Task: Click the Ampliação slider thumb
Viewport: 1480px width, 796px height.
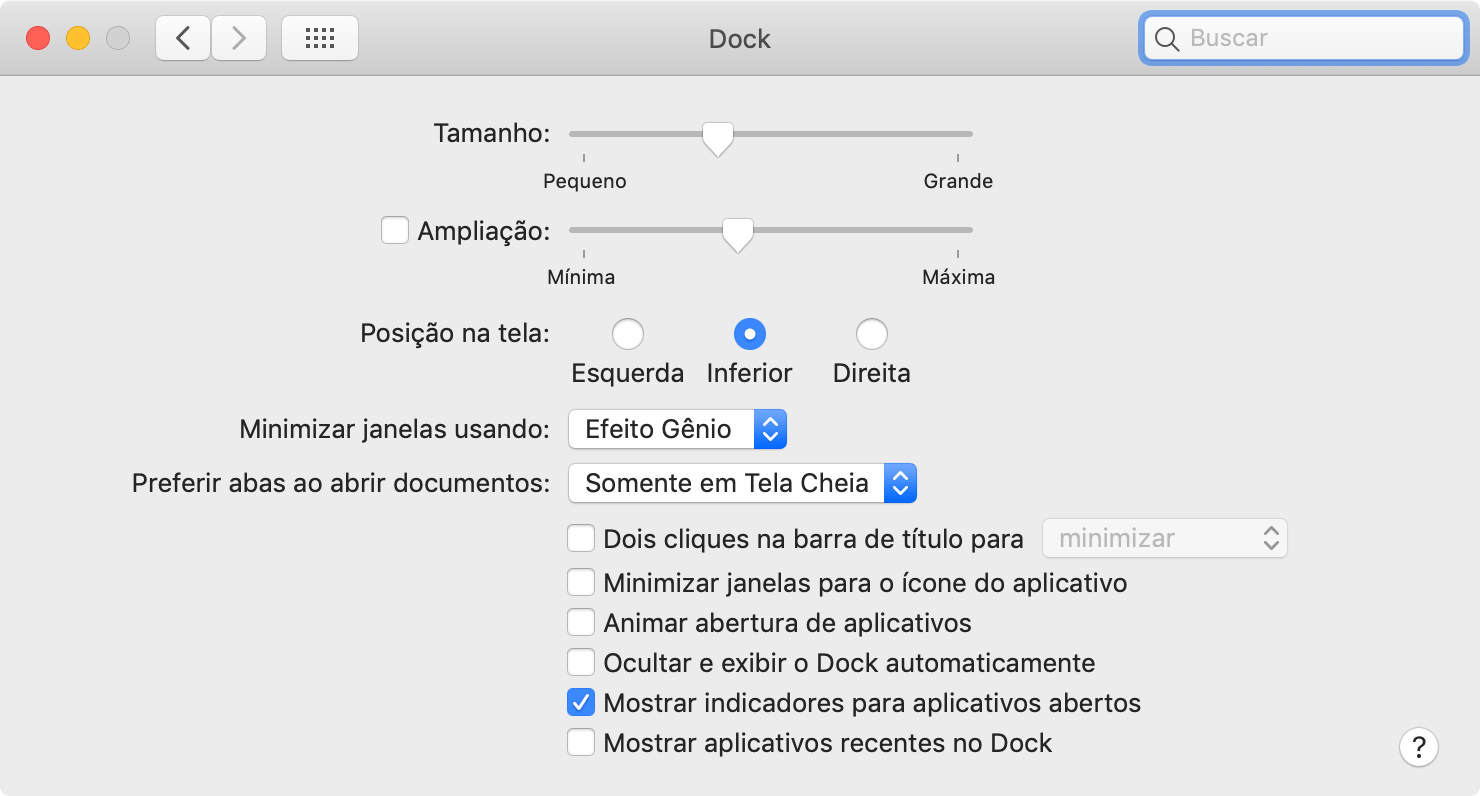Action: 737,235
